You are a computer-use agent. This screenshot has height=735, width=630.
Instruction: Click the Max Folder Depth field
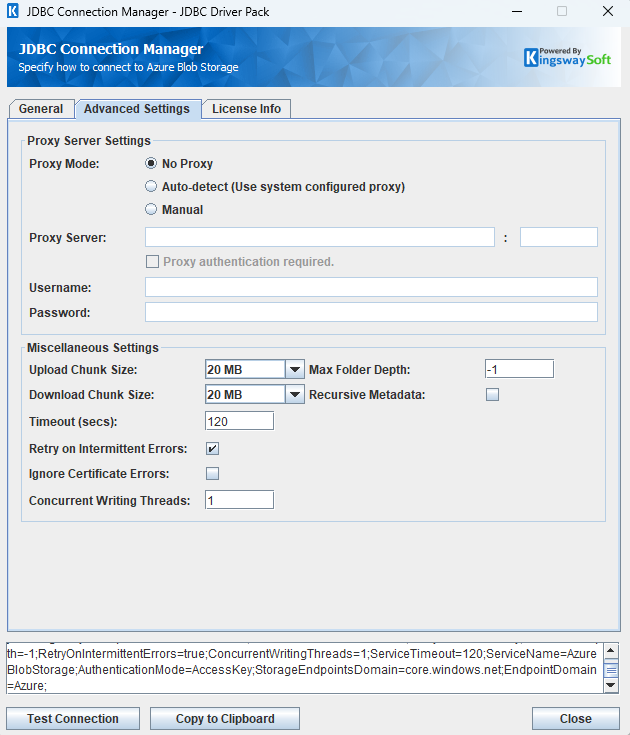tap(519, 369)
